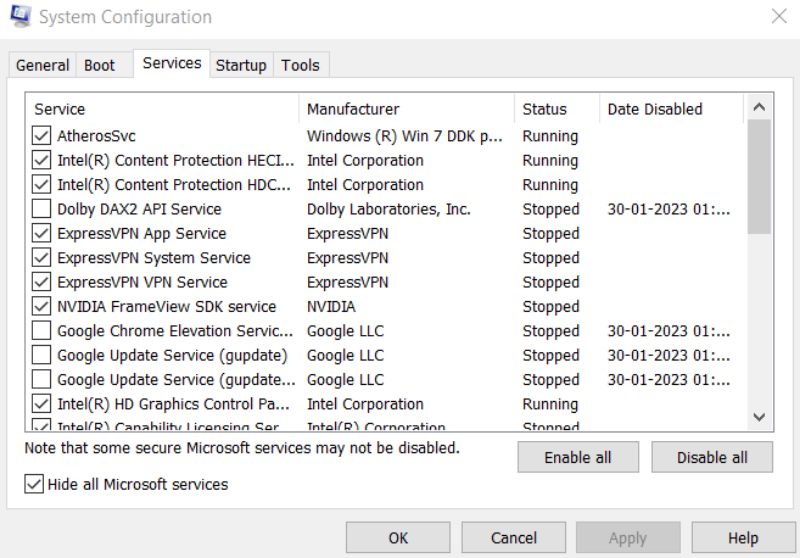Select Google Chrome Elevation Service row text
The image size is (800, 558).
click(176, 331)
